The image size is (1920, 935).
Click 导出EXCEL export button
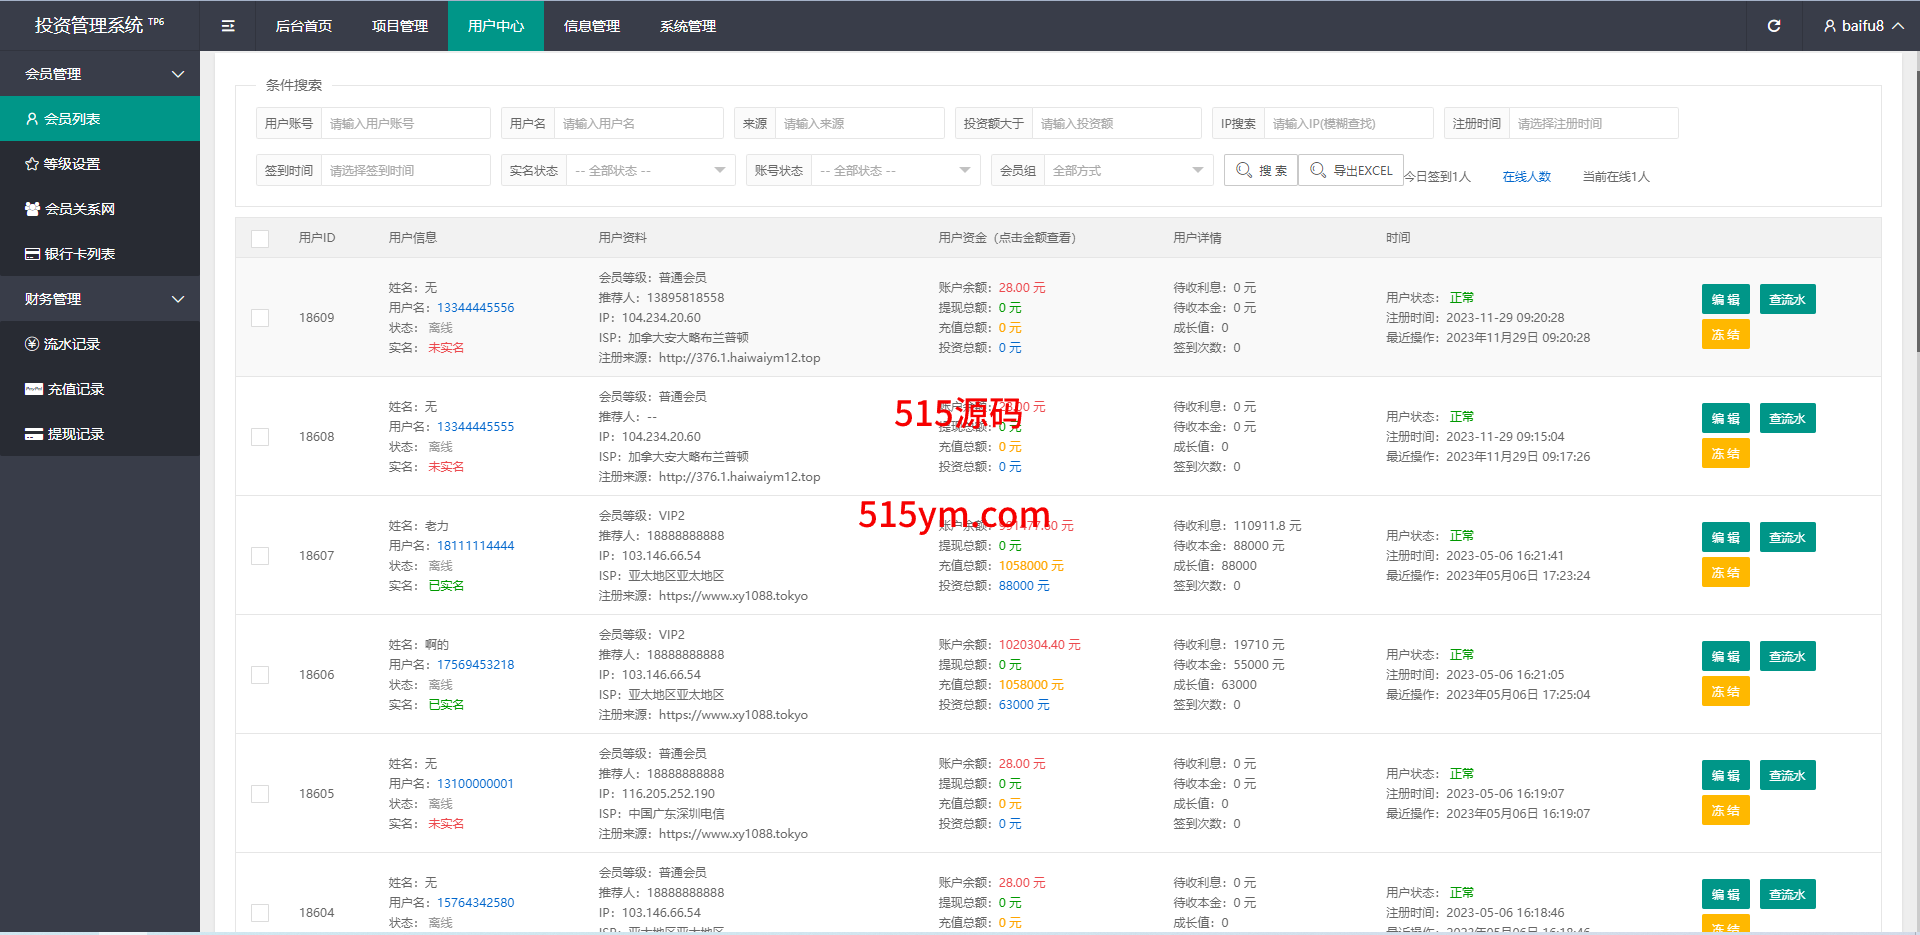(1351, 170)
